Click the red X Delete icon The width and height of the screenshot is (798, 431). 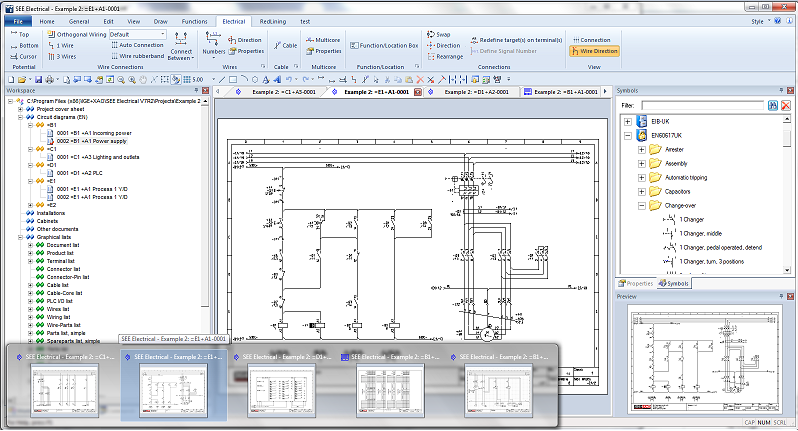(x=420, y=79)
